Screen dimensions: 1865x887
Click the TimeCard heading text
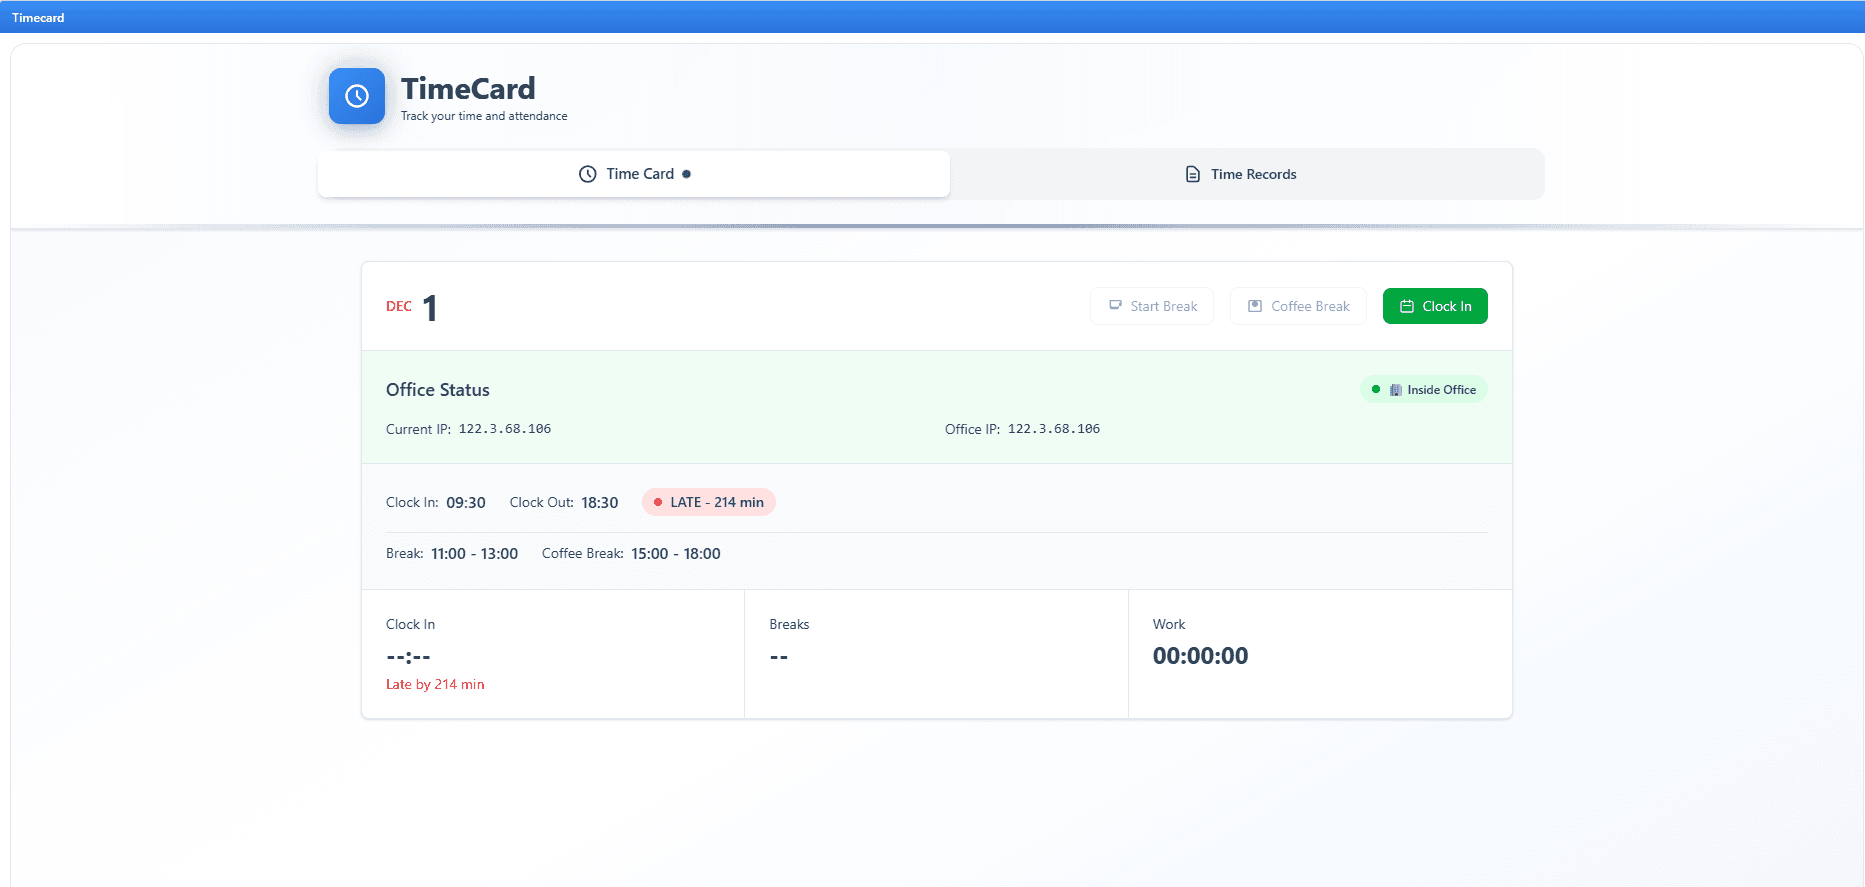click(468, 89)
